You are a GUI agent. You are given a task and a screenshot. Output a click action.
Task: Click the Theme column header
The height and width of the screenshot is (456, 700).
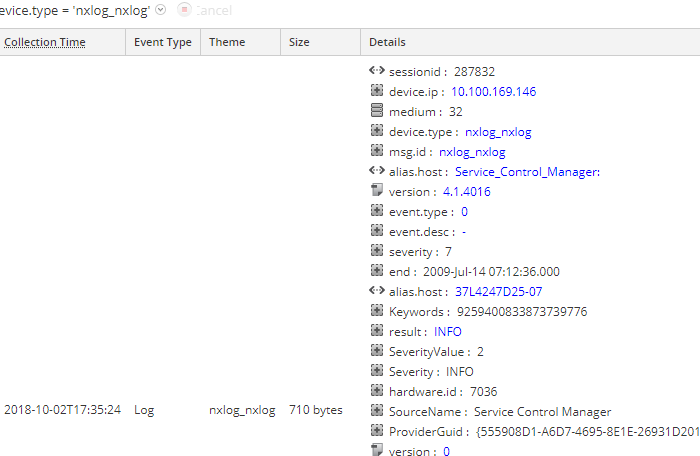pos(226,42)
